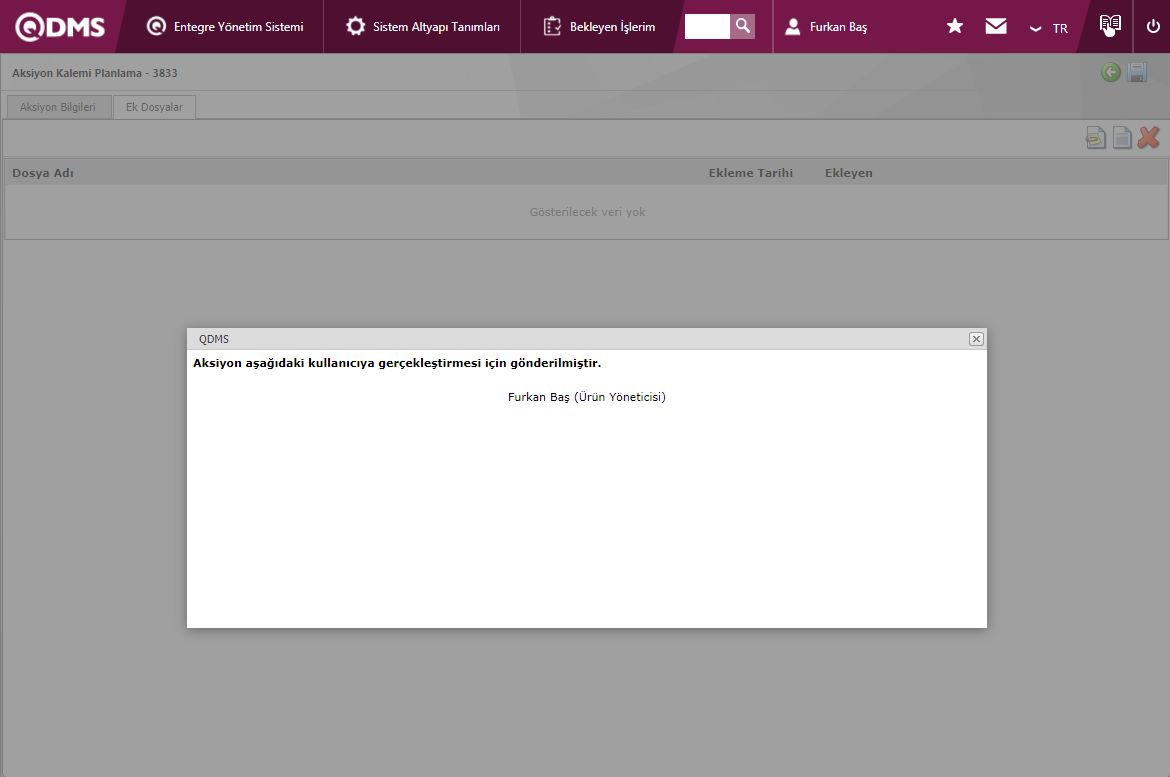This screenshot has width=1170, height=777.
Task: Click the header search input field
Action: click(x=707, y=26)
